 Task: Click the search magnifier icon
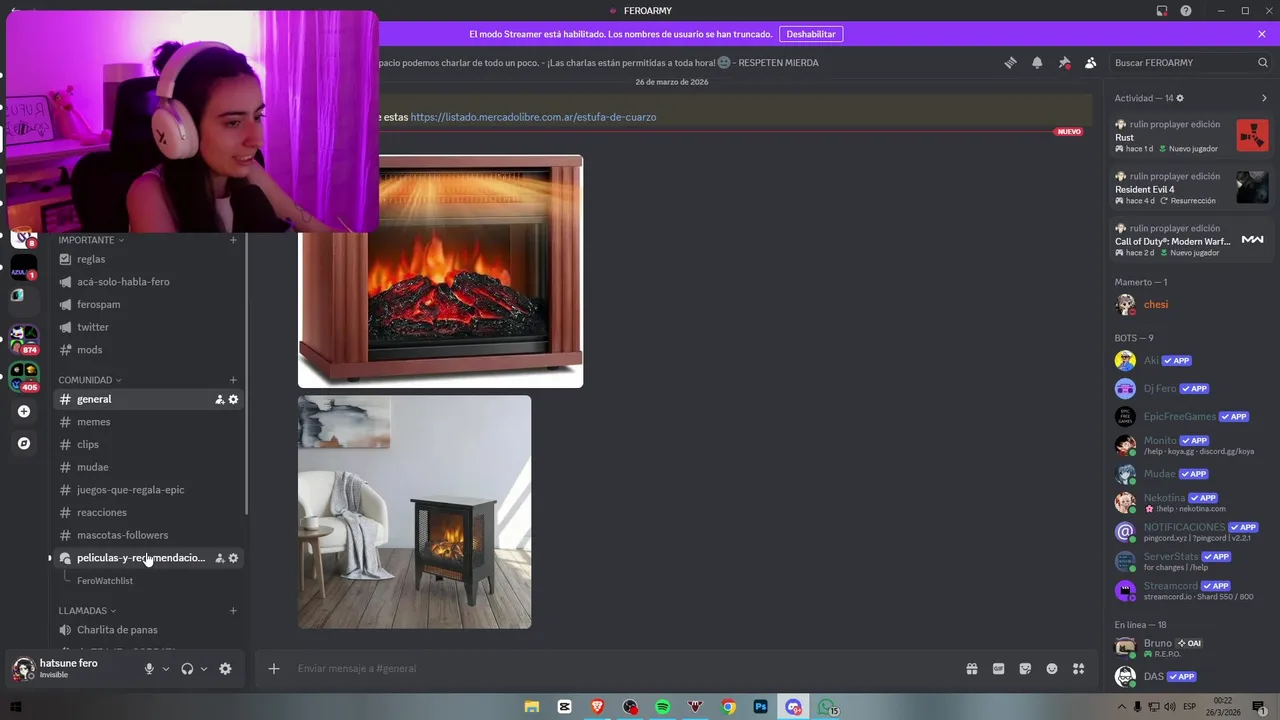point(1262,62)
